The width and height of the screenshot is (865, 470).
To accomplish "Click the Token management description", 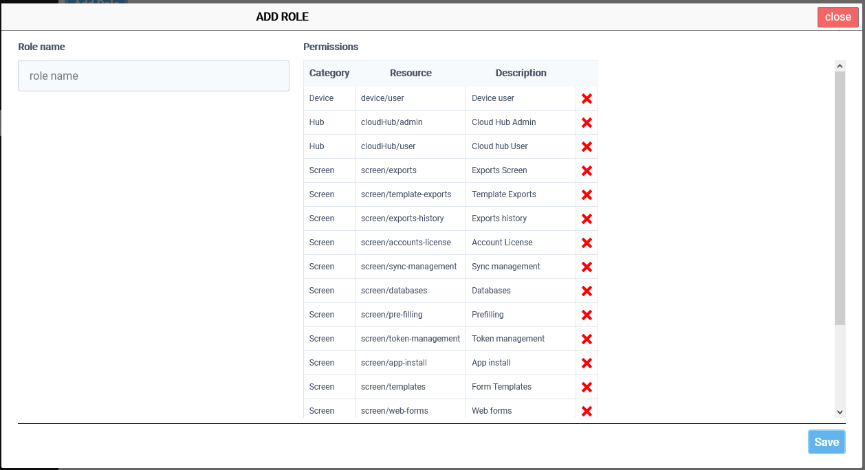I will coord(508,339).
